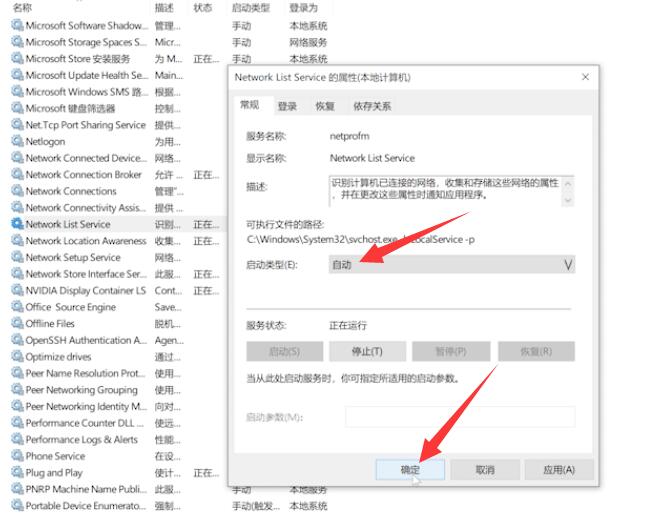Sort services by 名称 column header
653x513 pixels.
coord(22,7)
